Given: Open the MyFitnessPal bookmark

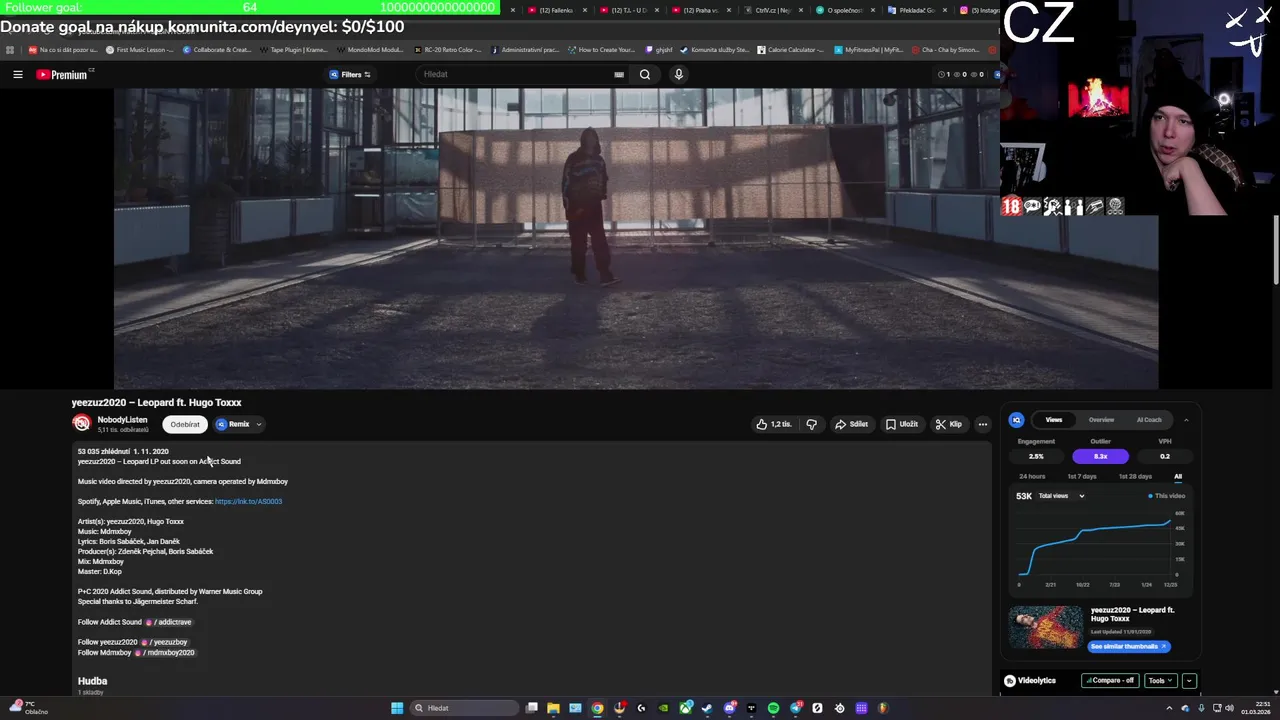Looking at the screenshot, I should tap(869, 49).
